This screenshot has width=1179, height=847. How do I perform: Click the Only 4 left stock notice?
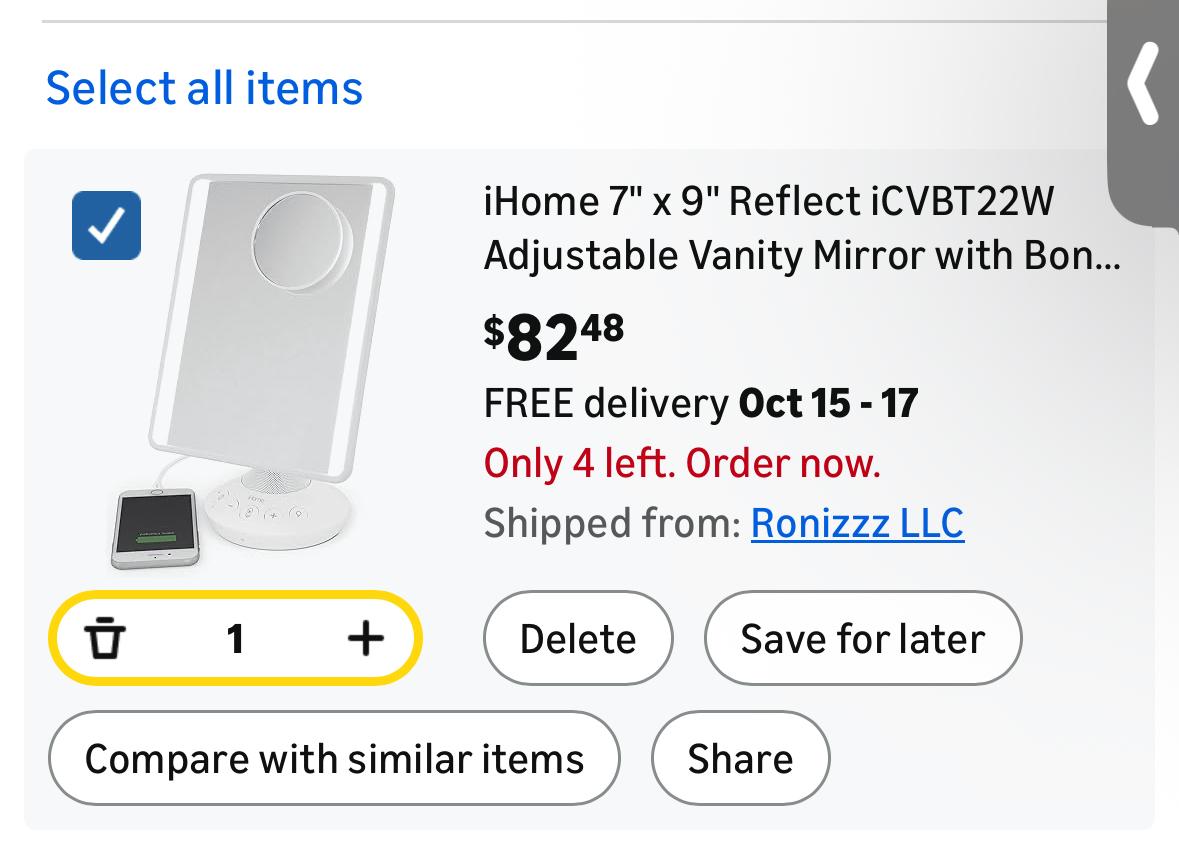coord(682,463)
